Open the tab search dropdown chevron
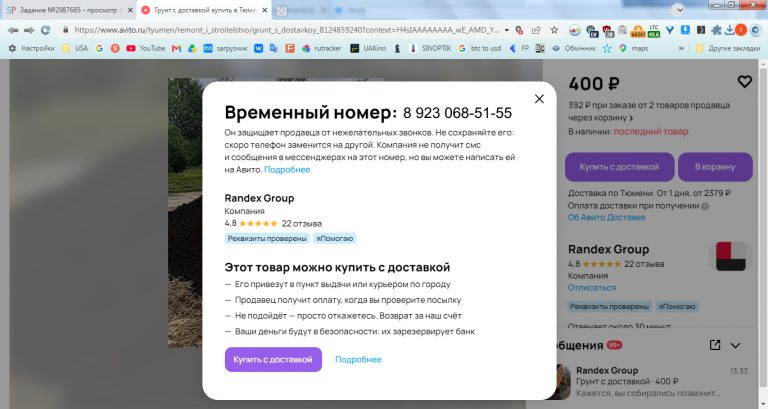 [678, 10]
